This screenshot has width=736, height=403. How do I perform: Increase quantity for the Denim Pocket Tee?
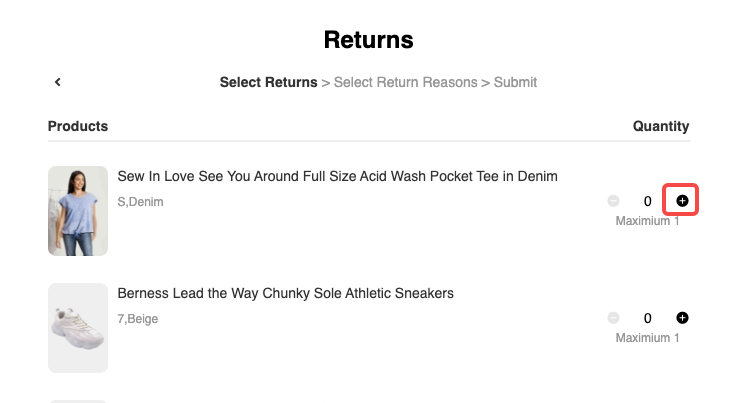pos(682,201)
